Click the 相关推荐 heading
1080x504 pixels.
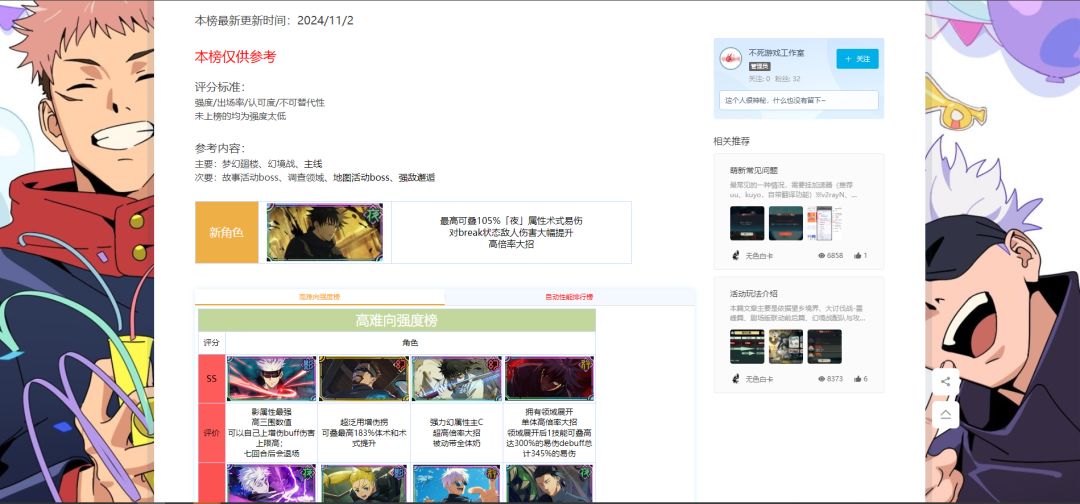pos(731,141)
